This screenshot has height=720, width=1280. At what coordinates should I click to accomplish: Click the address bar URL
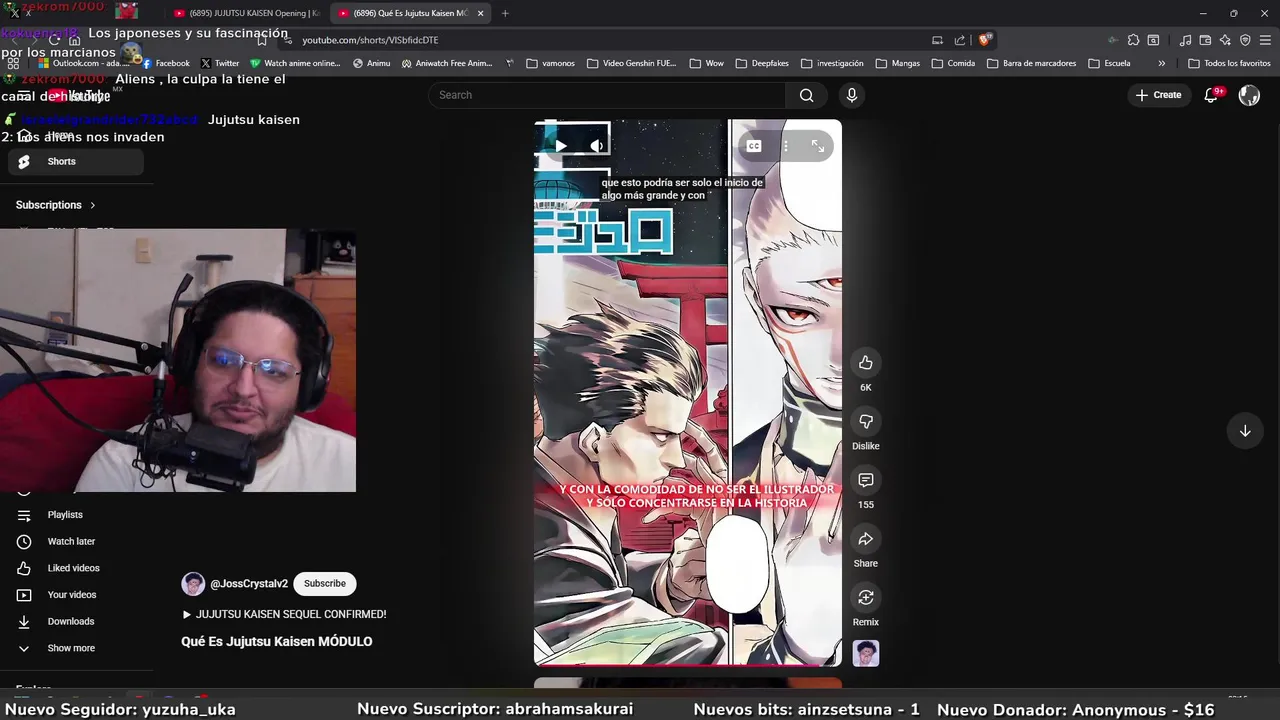[x=370, y=40]
